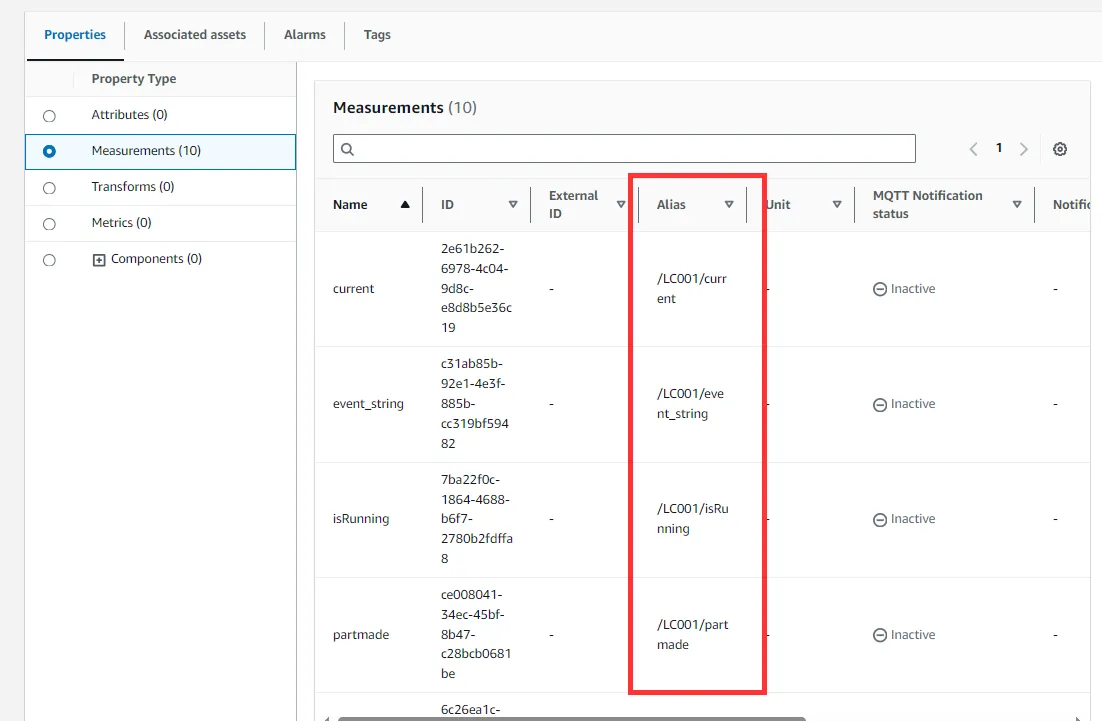Click the 'partmade' name cell
Screen dimensions: 1102x721
(361, 635)
